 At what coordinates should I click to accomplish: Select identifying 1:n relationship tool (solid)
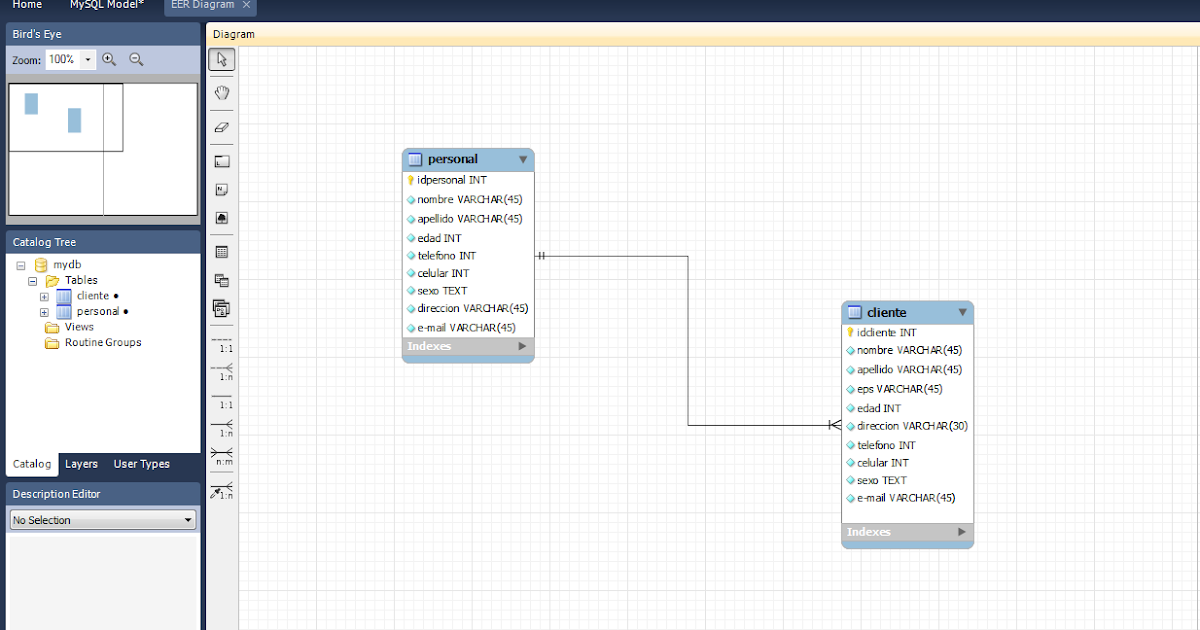click(222, 428)
